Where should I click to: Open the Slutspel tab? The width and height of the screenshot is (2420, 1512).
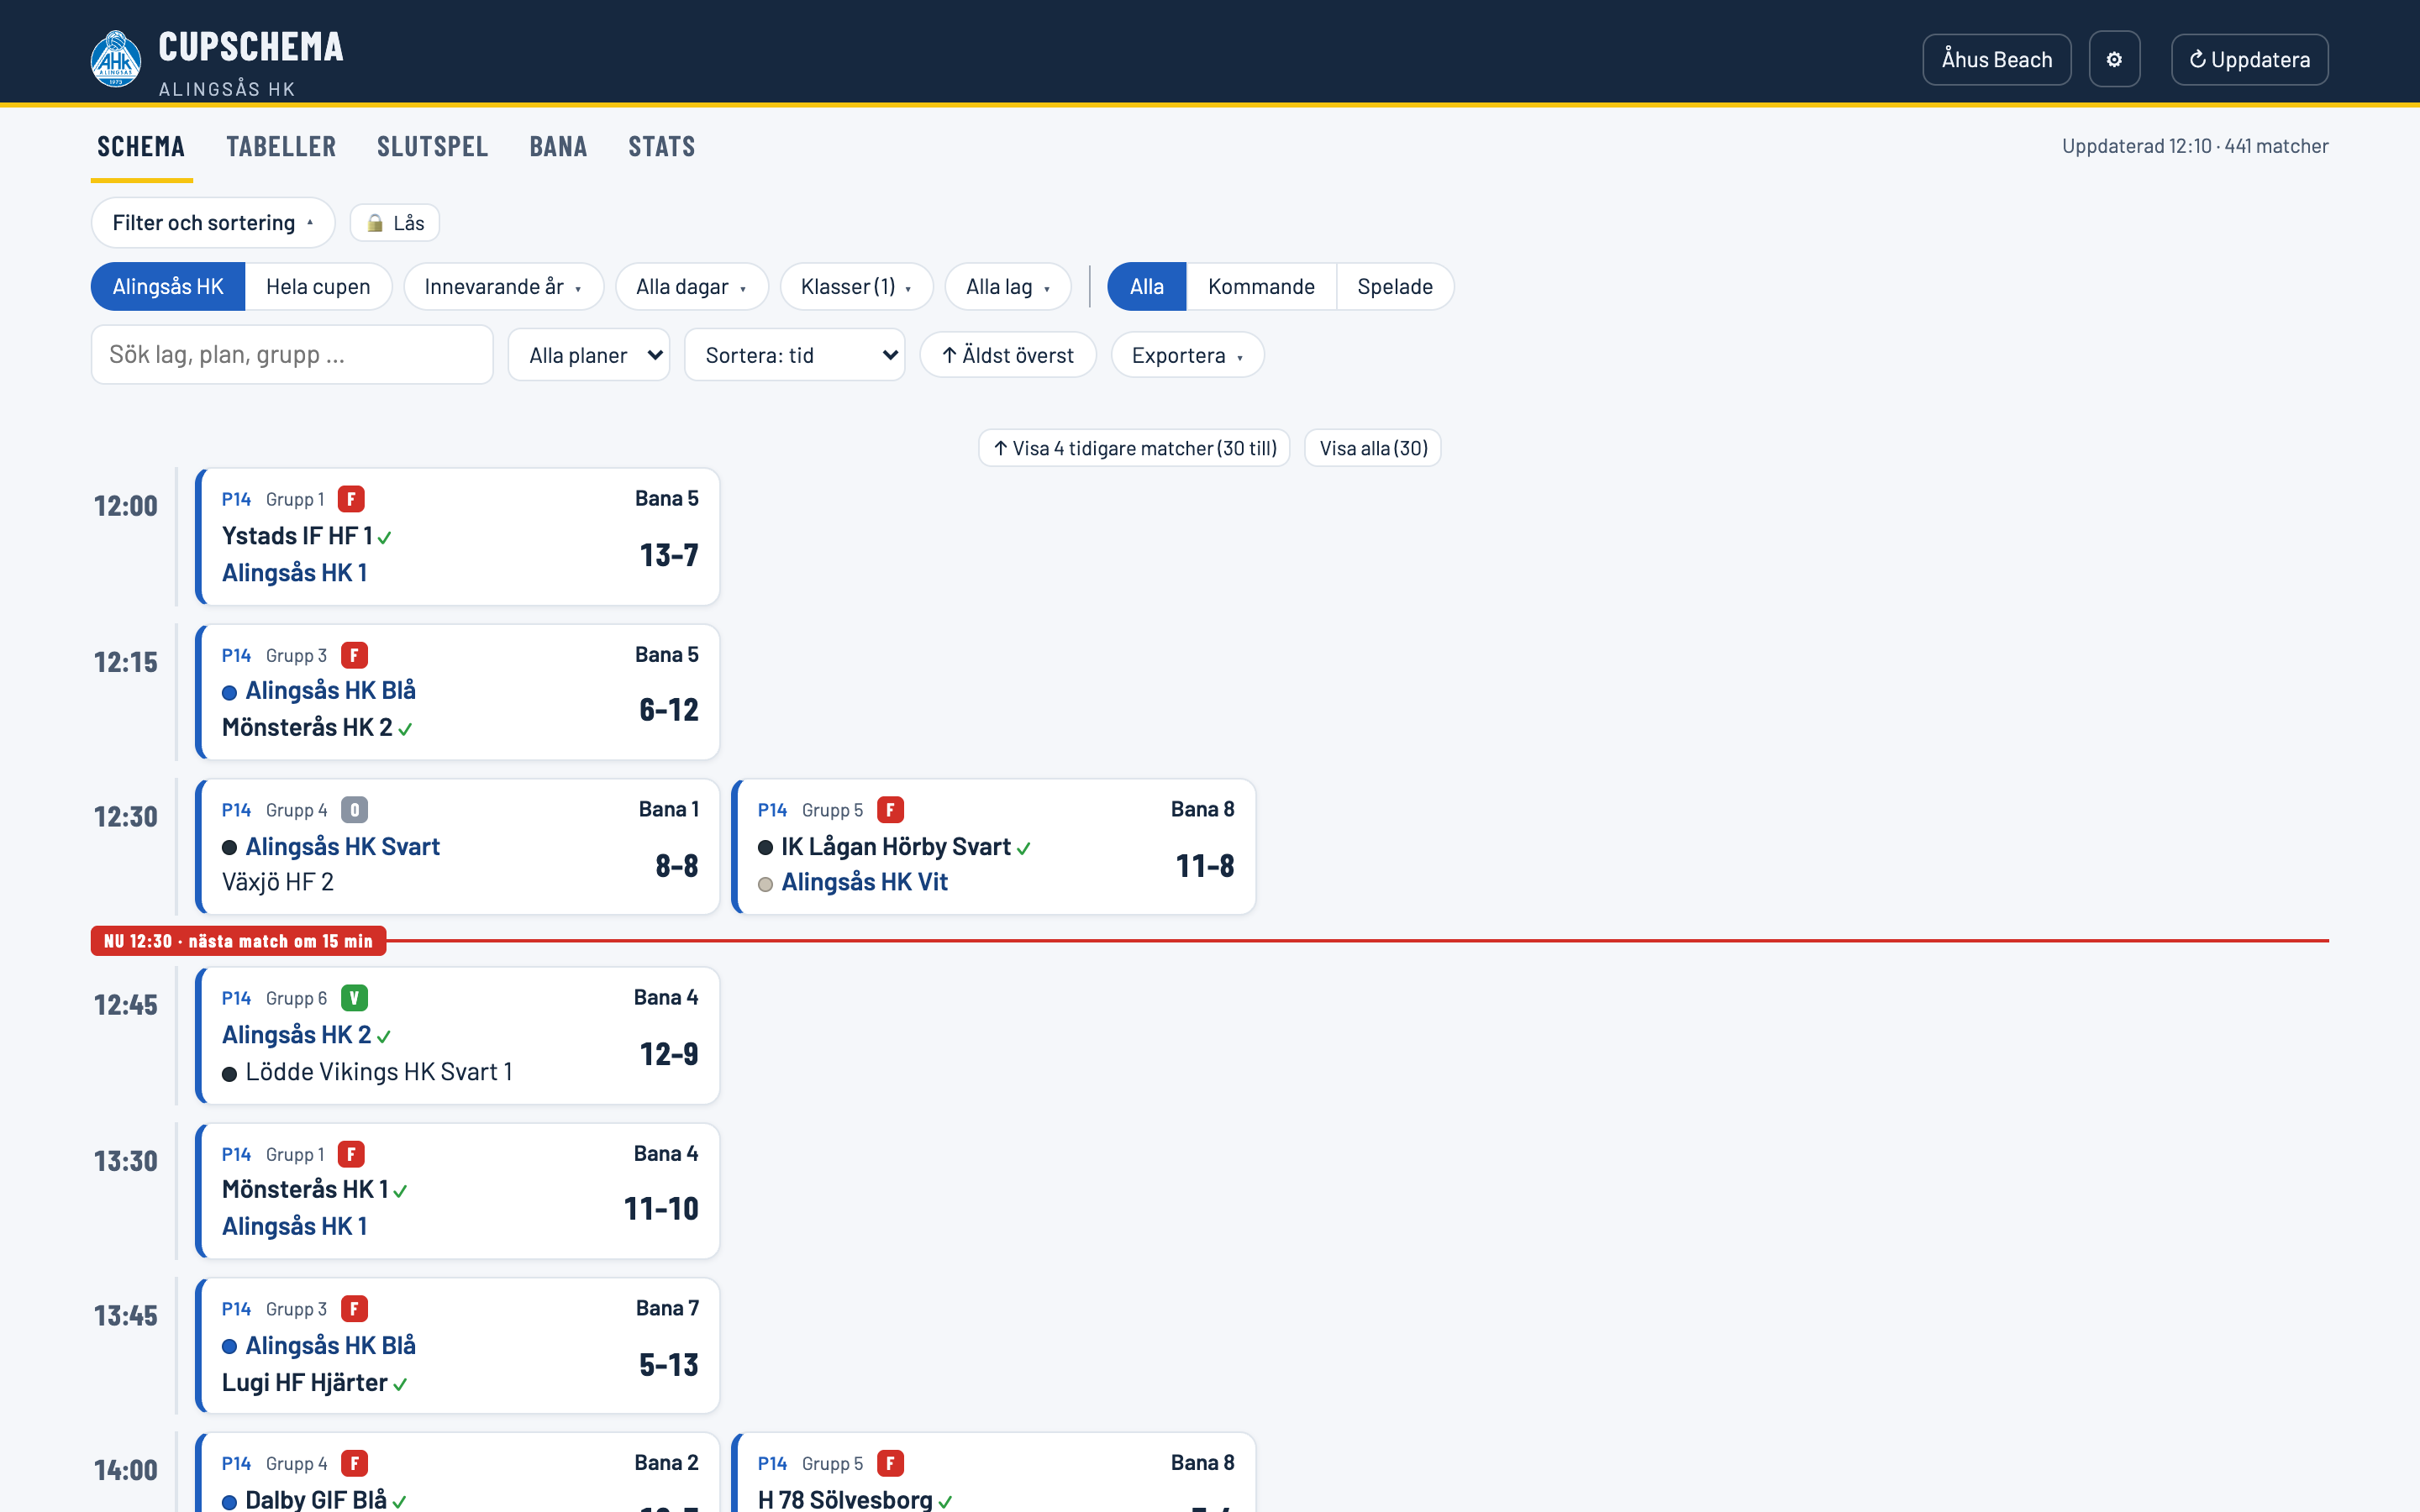tap(433, 147)
